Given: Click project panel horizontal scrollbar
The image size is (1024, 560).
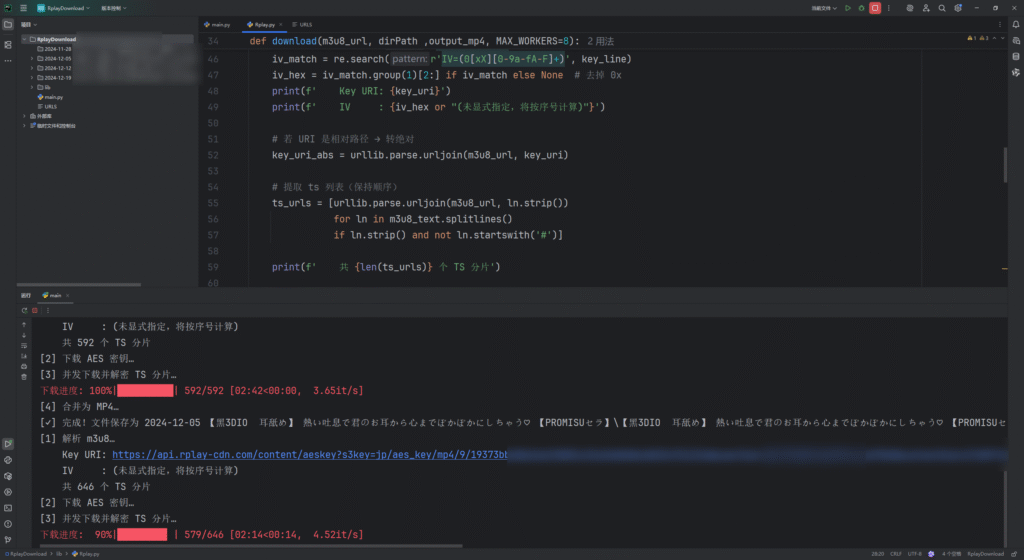Looking at the screenshot, I should tap(78, 285).
